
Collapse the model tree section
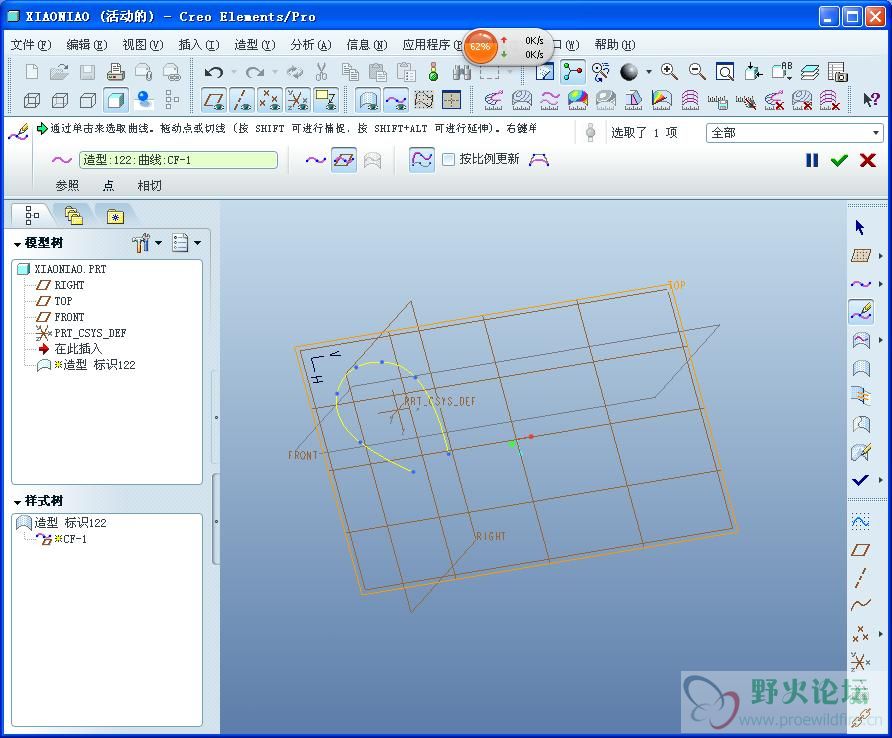(x=17, y=244)
